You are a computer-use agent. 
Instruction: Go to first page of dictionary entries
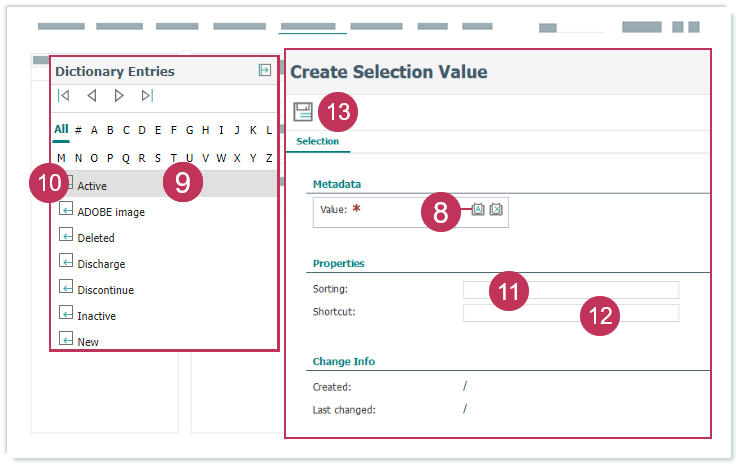point(64,96)
